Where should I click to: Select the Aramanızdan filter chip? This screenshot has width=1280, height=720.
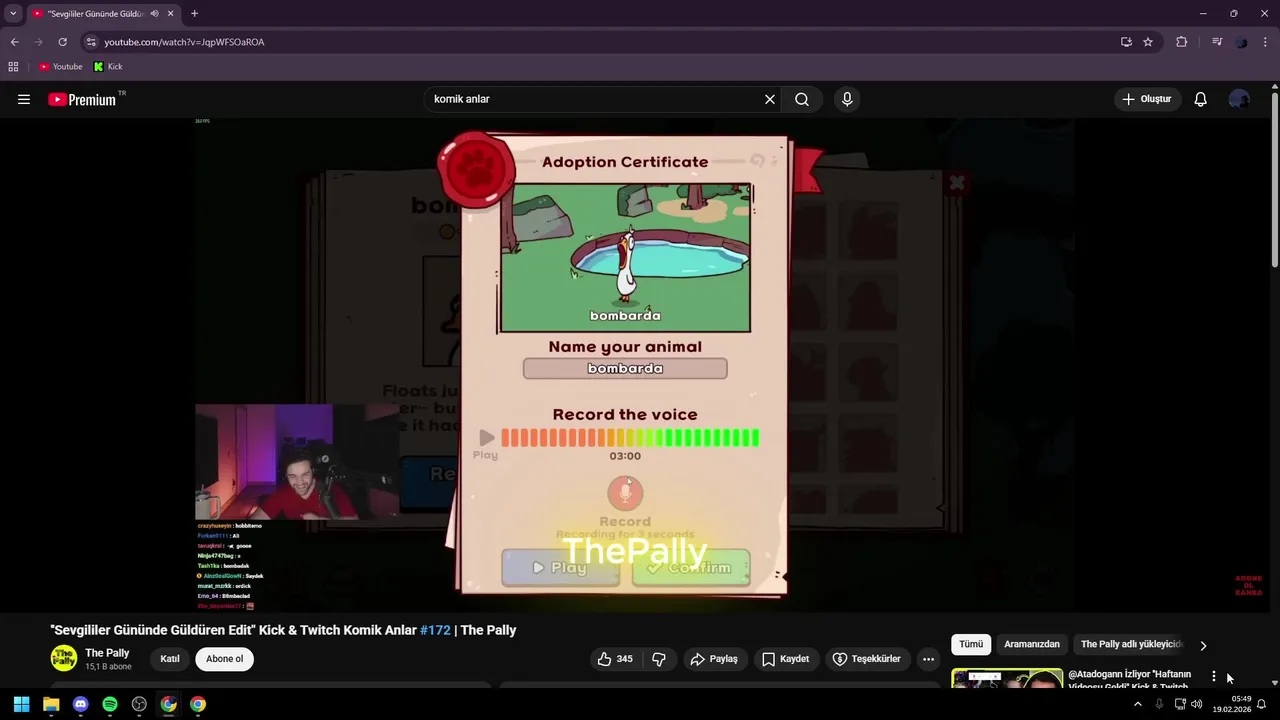click(1031, 644)
